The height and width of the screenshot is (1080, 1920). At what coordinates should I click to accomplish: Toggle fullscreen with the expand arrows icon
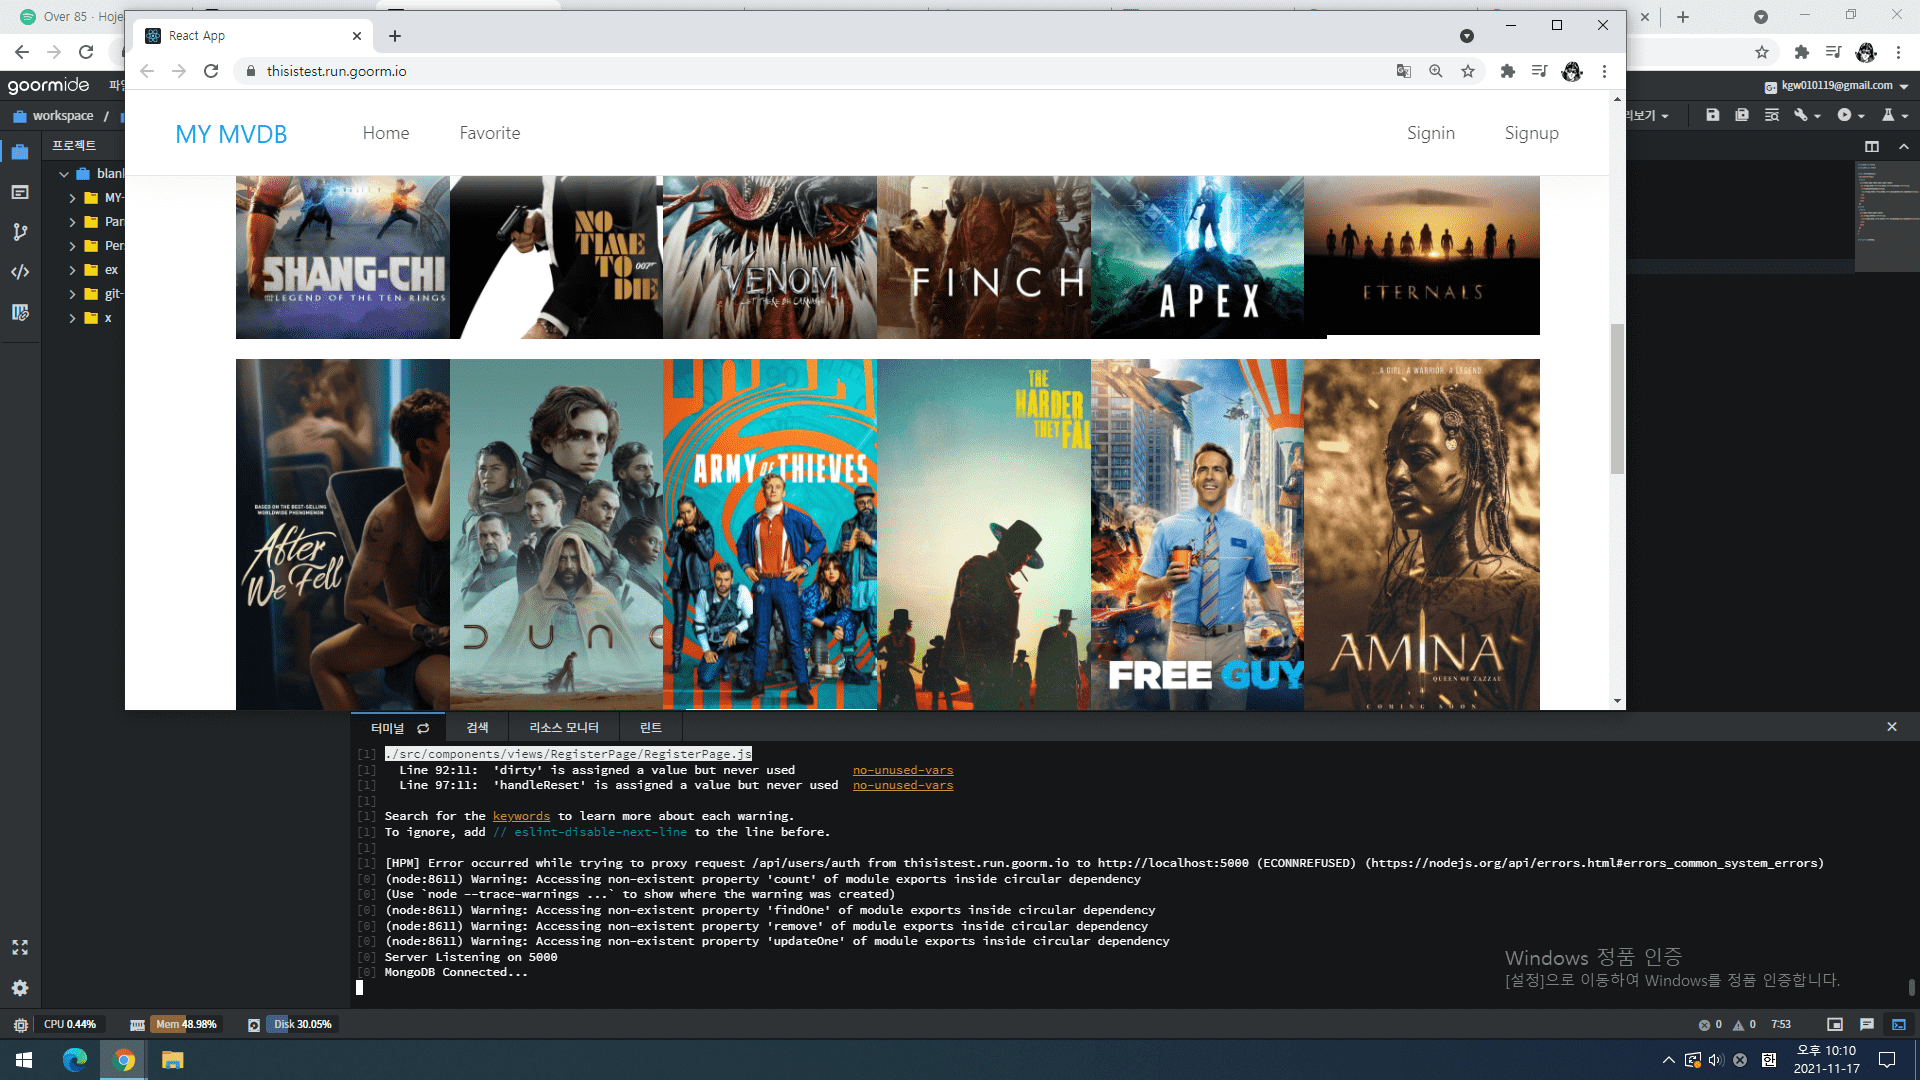point(19,947)
